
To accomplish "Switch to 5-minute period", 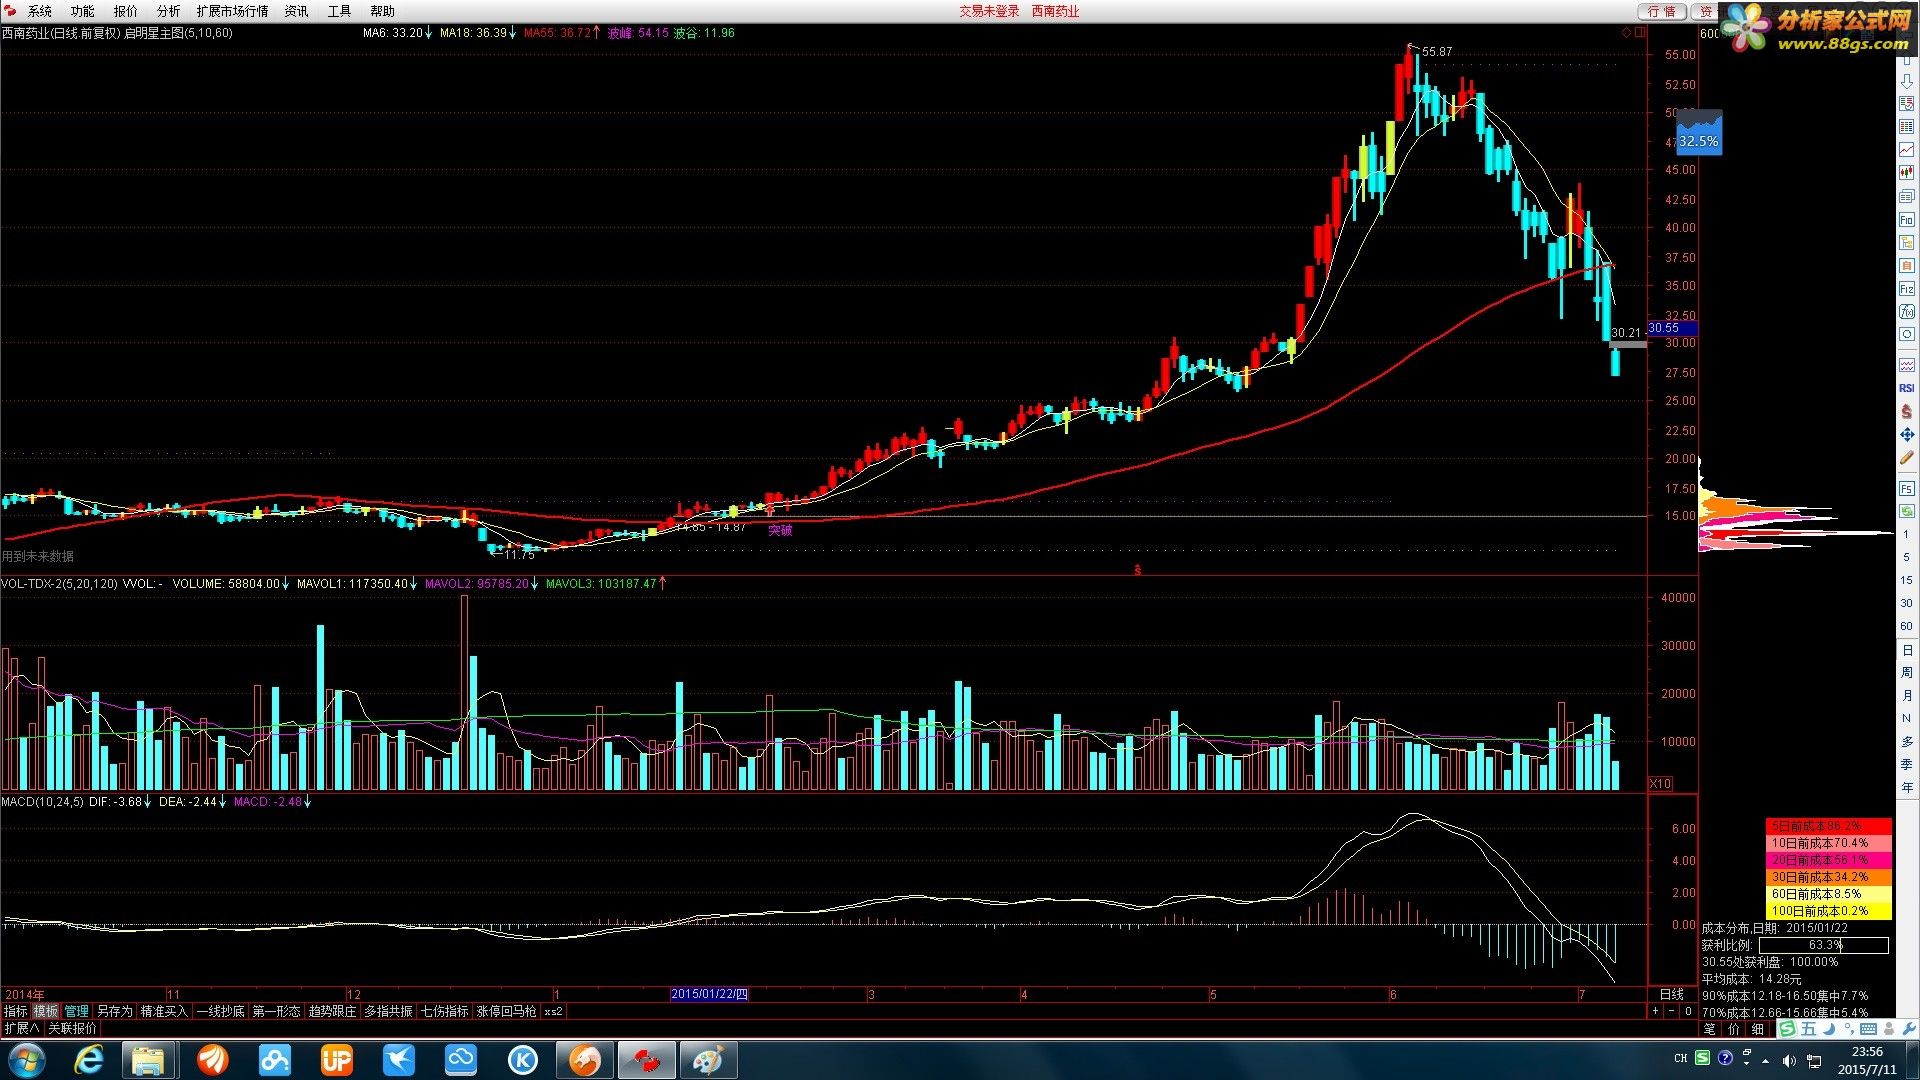I will (1906, 557).
